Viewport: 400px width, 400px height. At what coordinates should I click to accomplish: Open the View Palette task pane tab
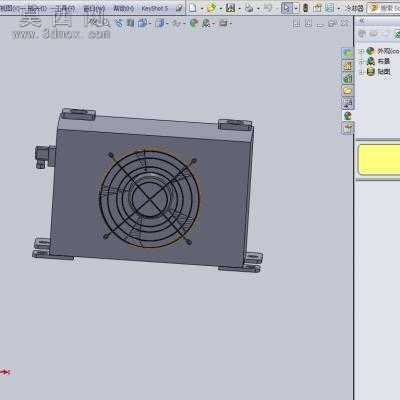[348, 103]
